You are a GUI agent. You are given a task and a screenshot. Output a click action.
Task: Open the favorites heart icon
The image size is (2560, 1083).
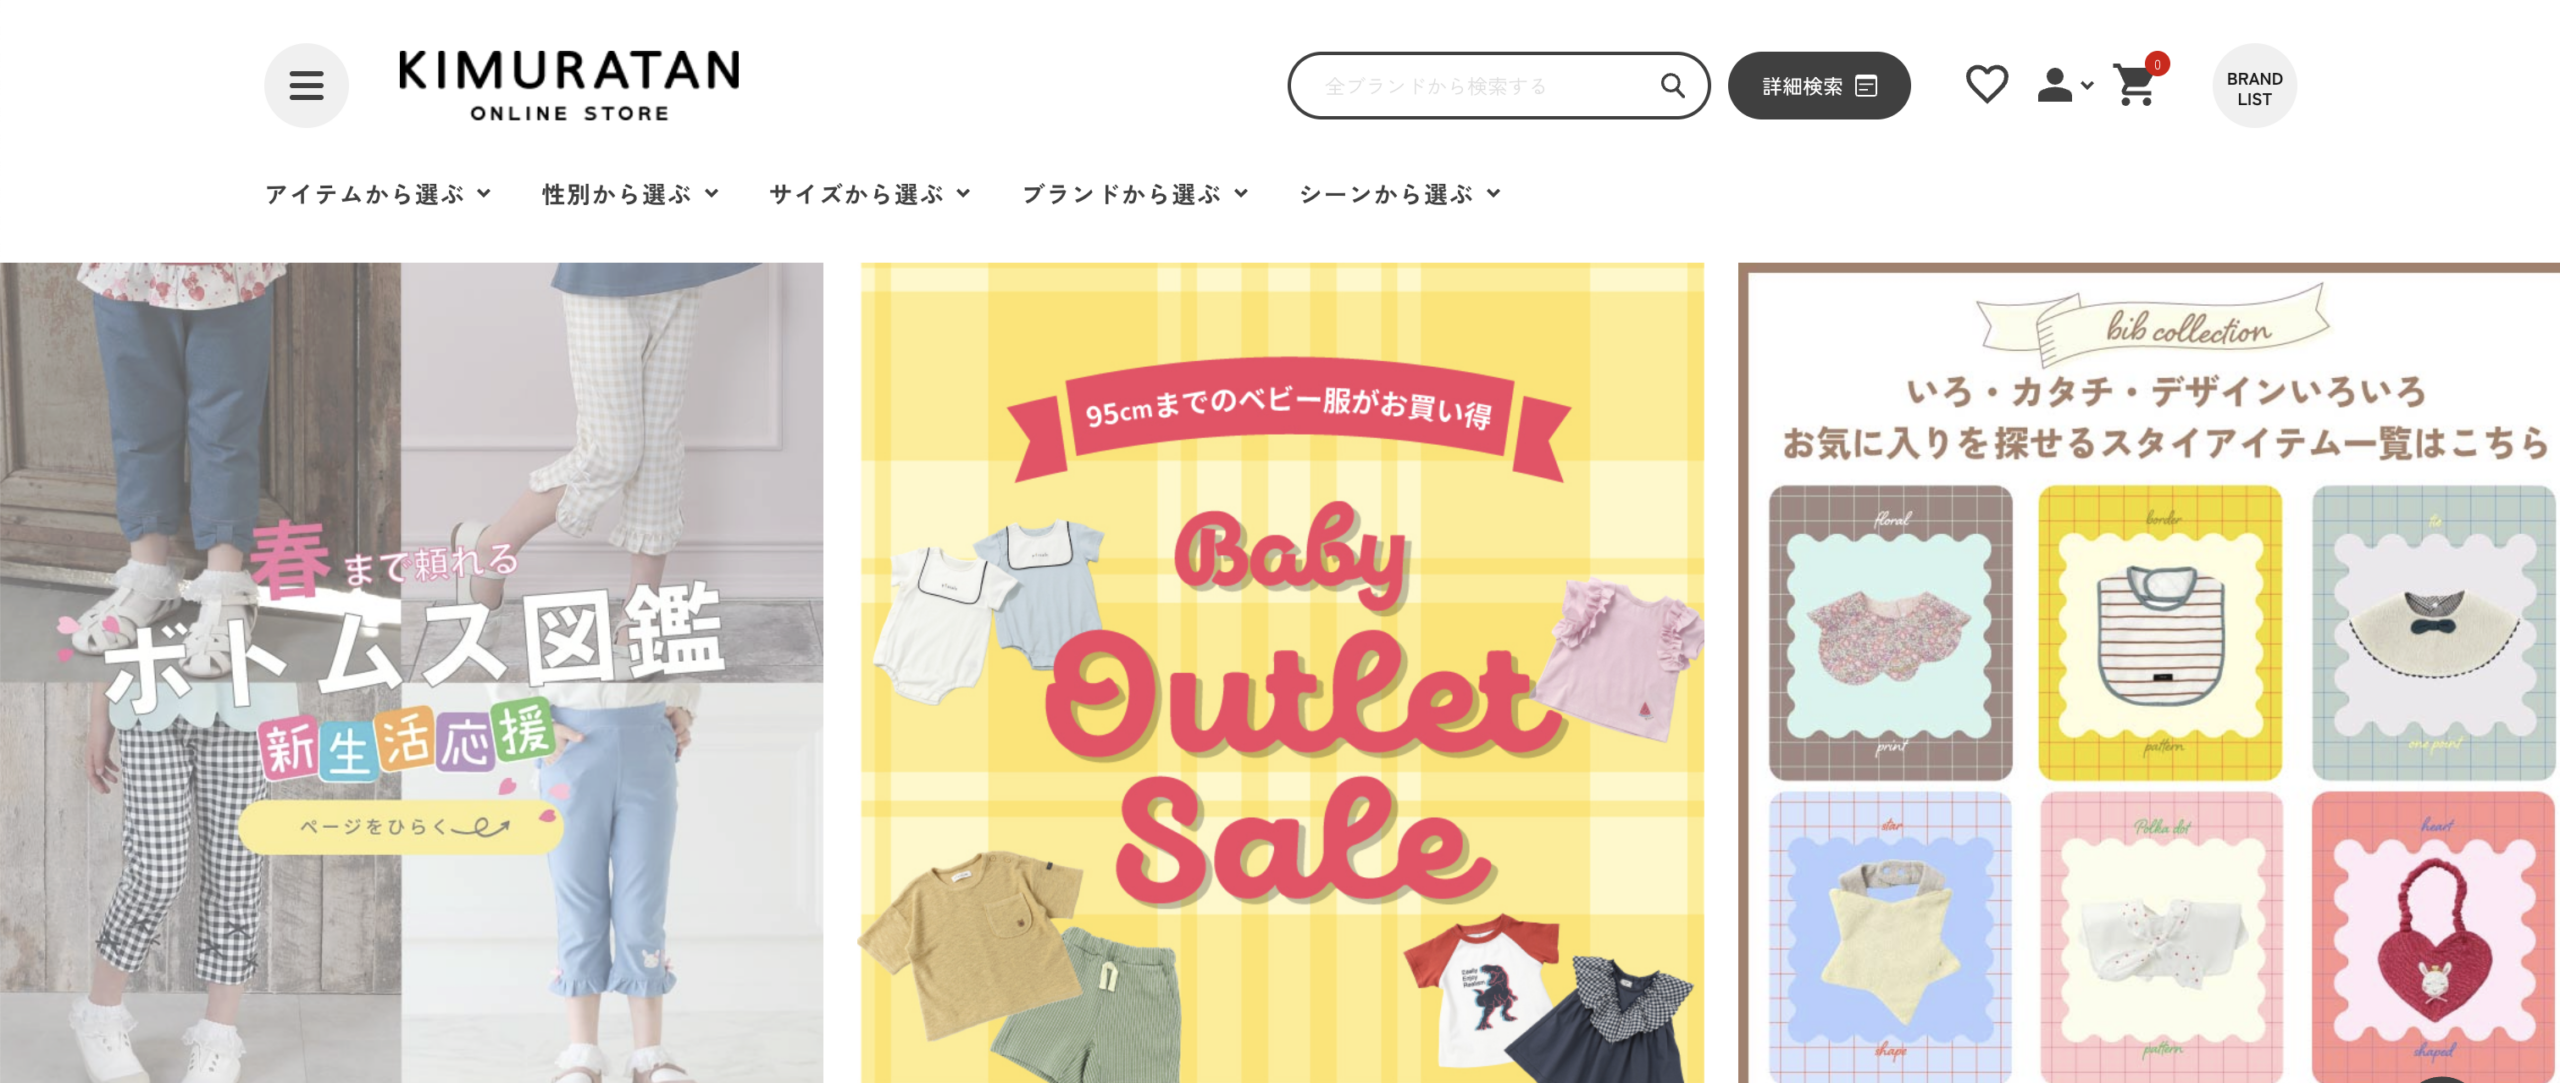(1986, 85)
